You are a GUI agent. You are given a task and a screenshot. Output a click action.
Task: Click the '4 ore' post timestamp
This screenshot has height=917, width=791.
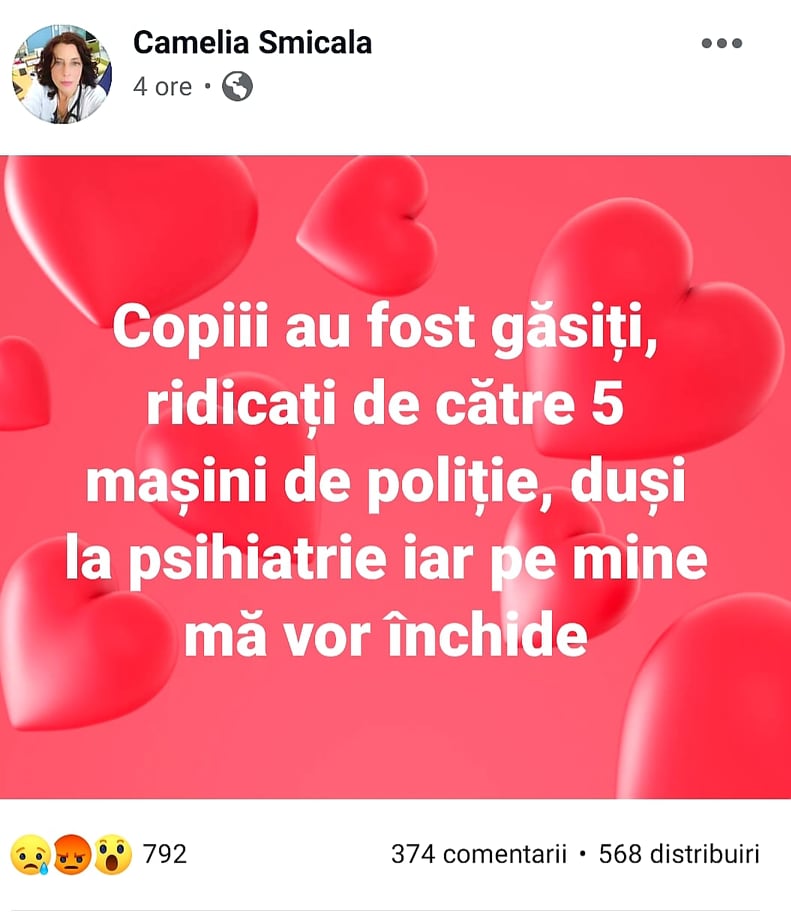162,87
